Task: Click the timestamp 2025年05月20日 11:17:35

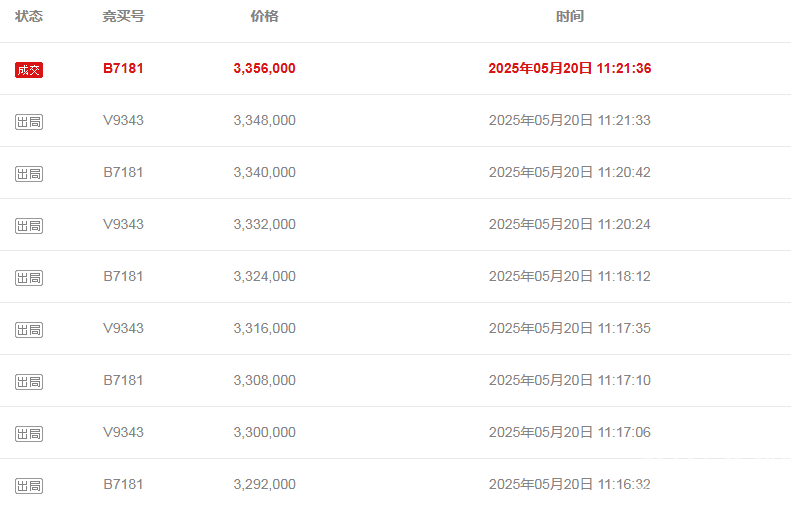Action: (570, 328)
